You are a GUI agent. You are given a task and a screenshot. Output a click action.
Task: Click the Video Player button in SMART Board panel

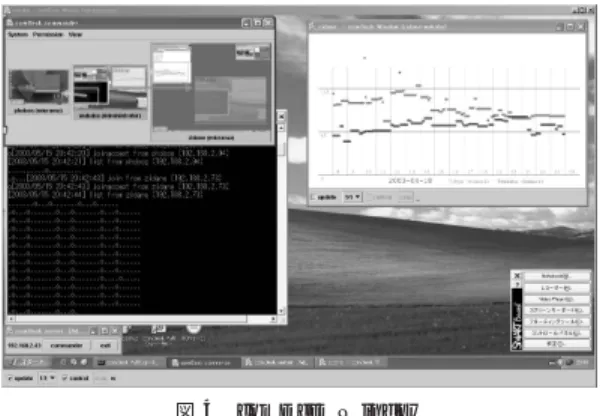pyautogui.click(x=556, y=299)
